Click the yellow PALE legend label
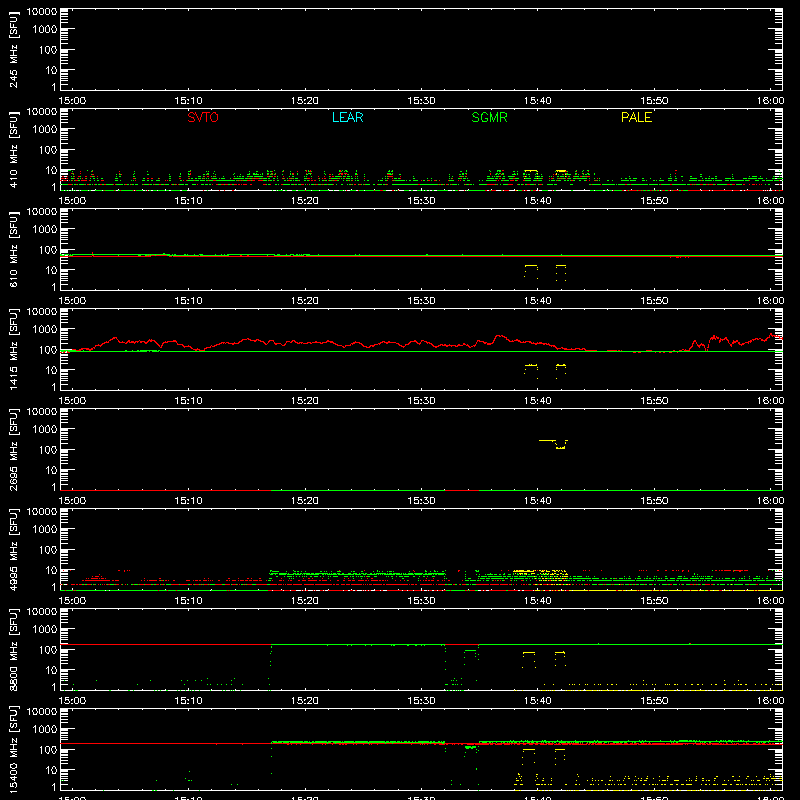800x800 pixels. [636, 117]
